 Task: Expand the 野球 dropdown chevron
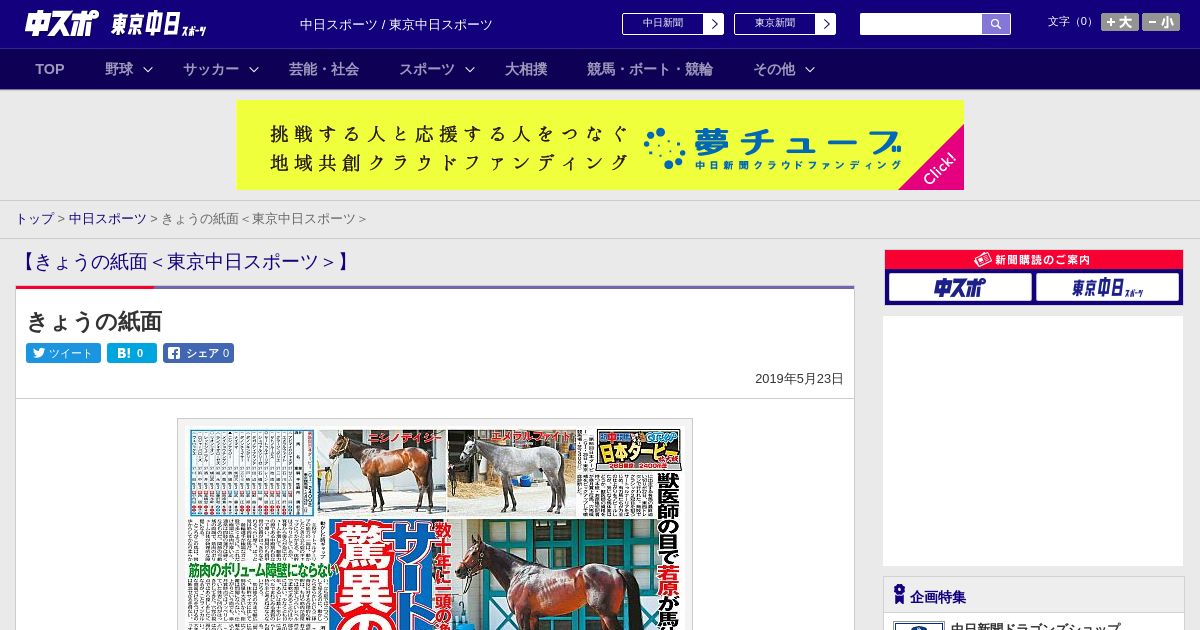tap(148, 69)
